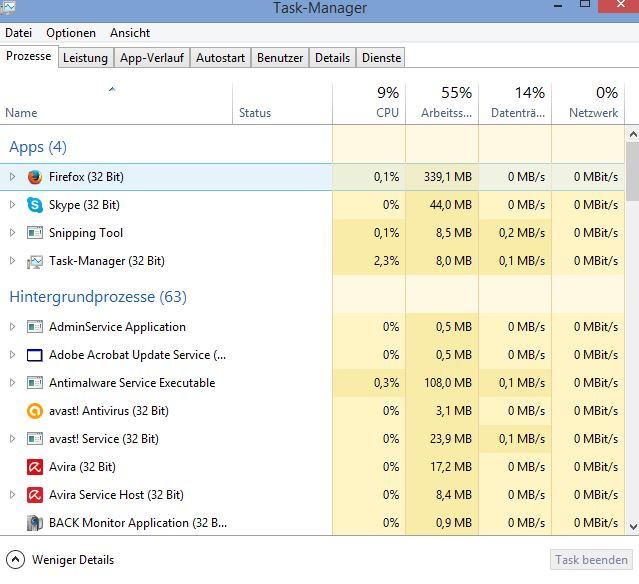Open the Optionen menu
639x584 pixels.
pos(71,33)
